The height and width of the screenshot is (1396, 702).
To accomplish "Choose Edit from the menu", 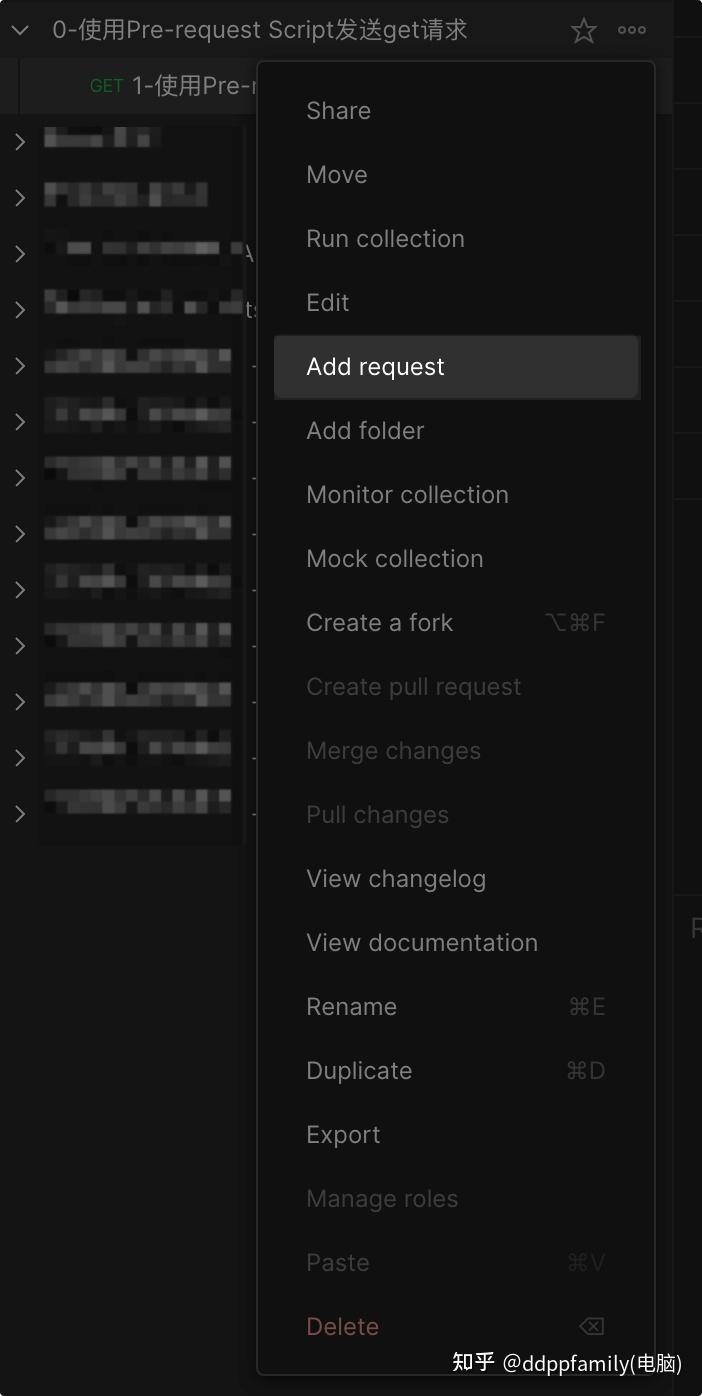I will click(328, 303).
